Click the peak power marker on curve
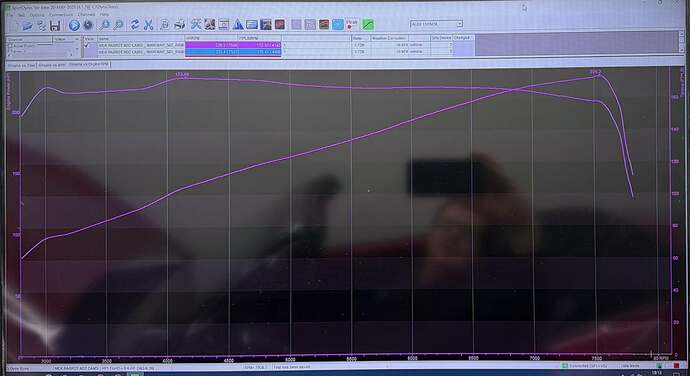690x376 pixels. tap(595, 72)
